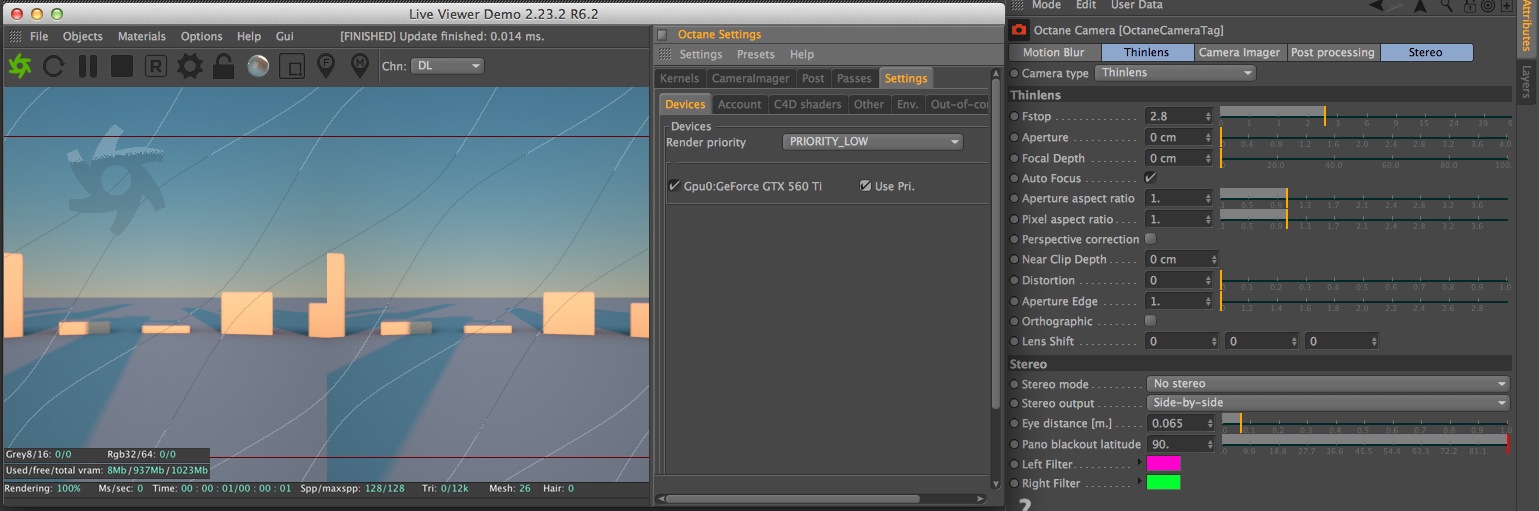Open the File menu in Live Viewer
This screenshot has height=511, width=1539.
point(39,36)
